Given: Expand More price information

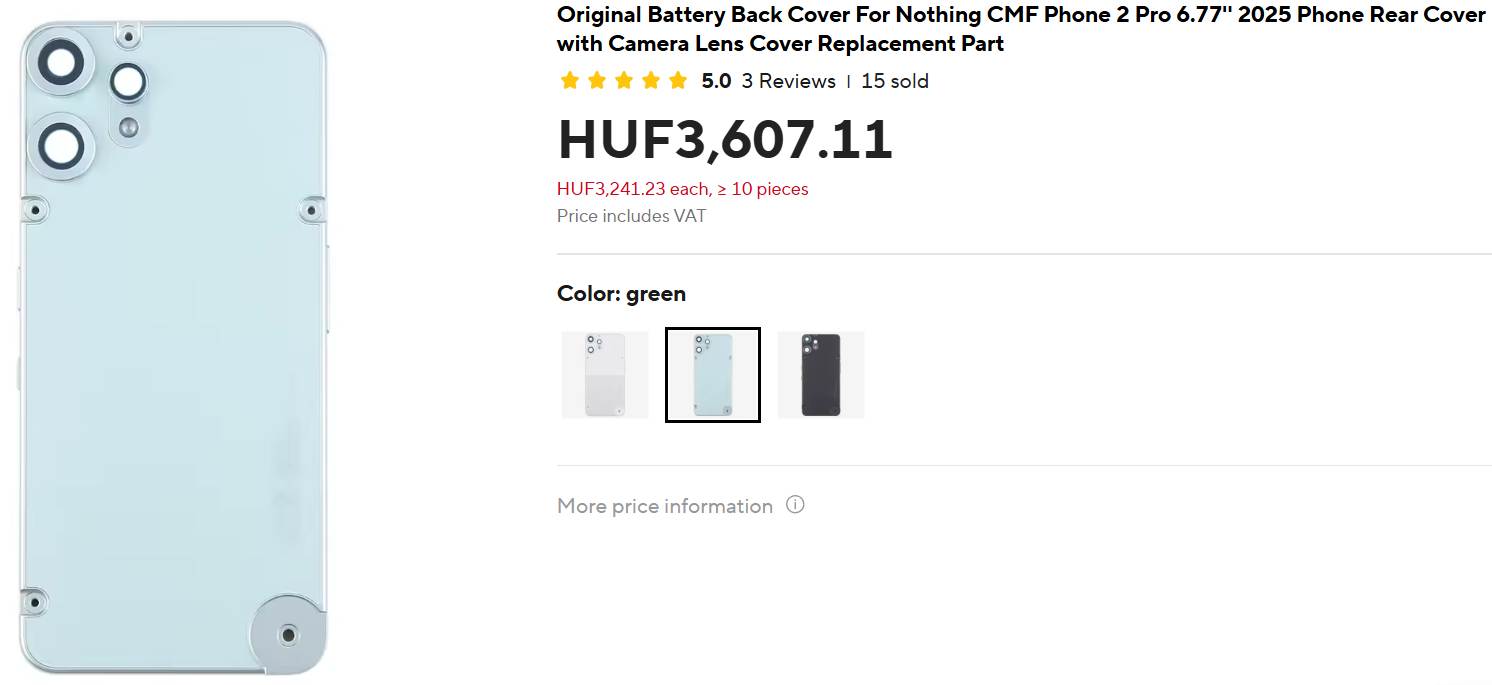Looking at the screenshot, I should coord(665,506).
